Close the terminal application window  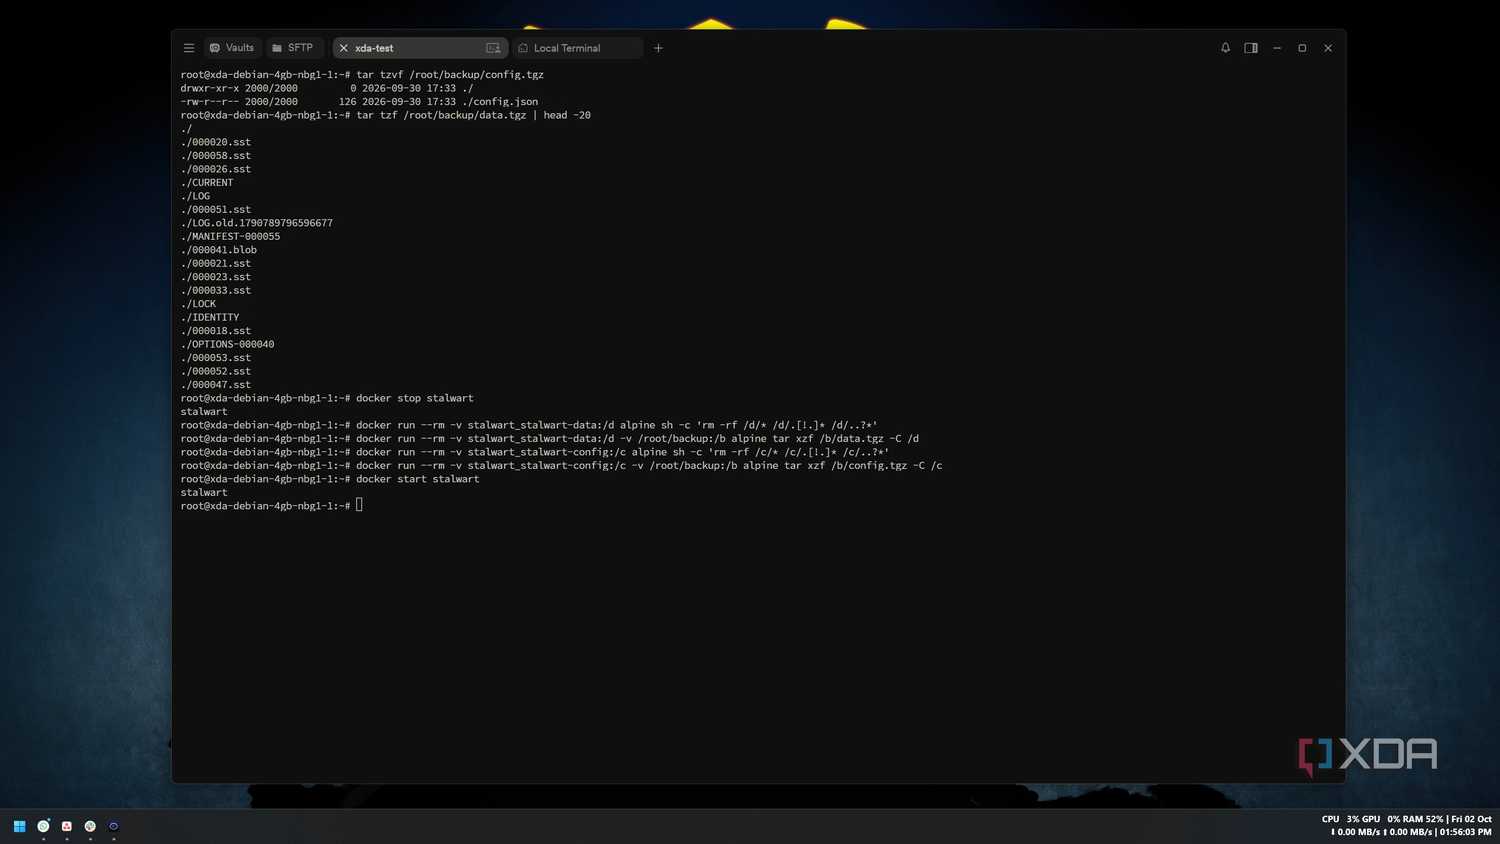[x=1328, y=48]
